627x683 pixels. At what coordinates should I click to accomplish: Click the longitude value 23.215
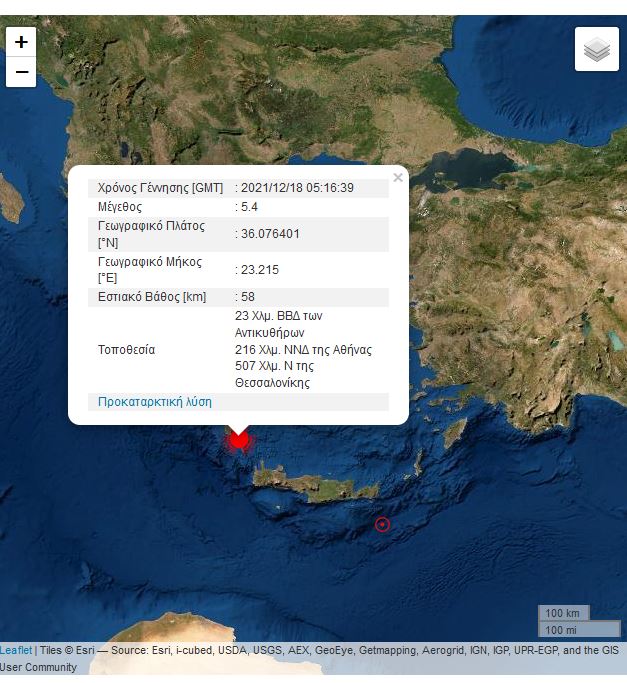tap(259, 270)
